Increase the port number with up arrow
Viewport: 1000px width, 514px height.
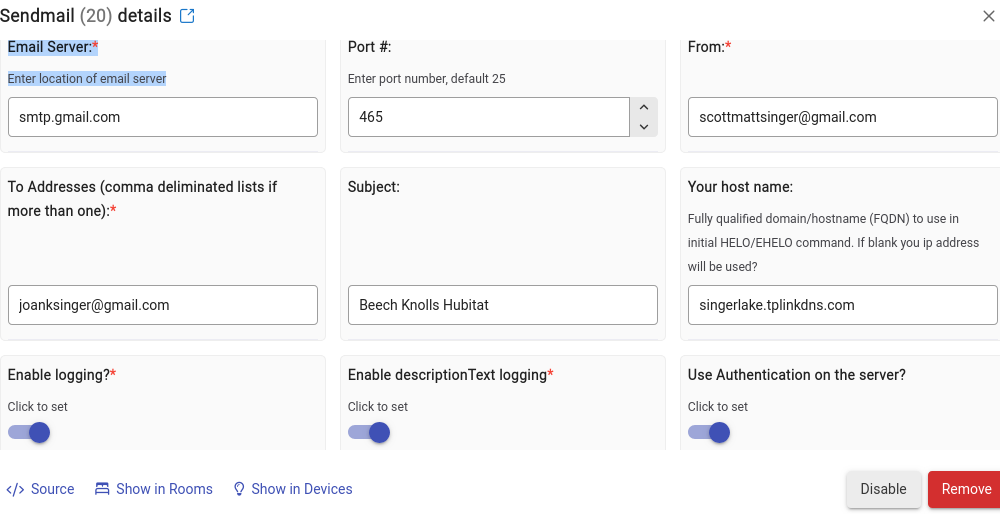[644, 107]
